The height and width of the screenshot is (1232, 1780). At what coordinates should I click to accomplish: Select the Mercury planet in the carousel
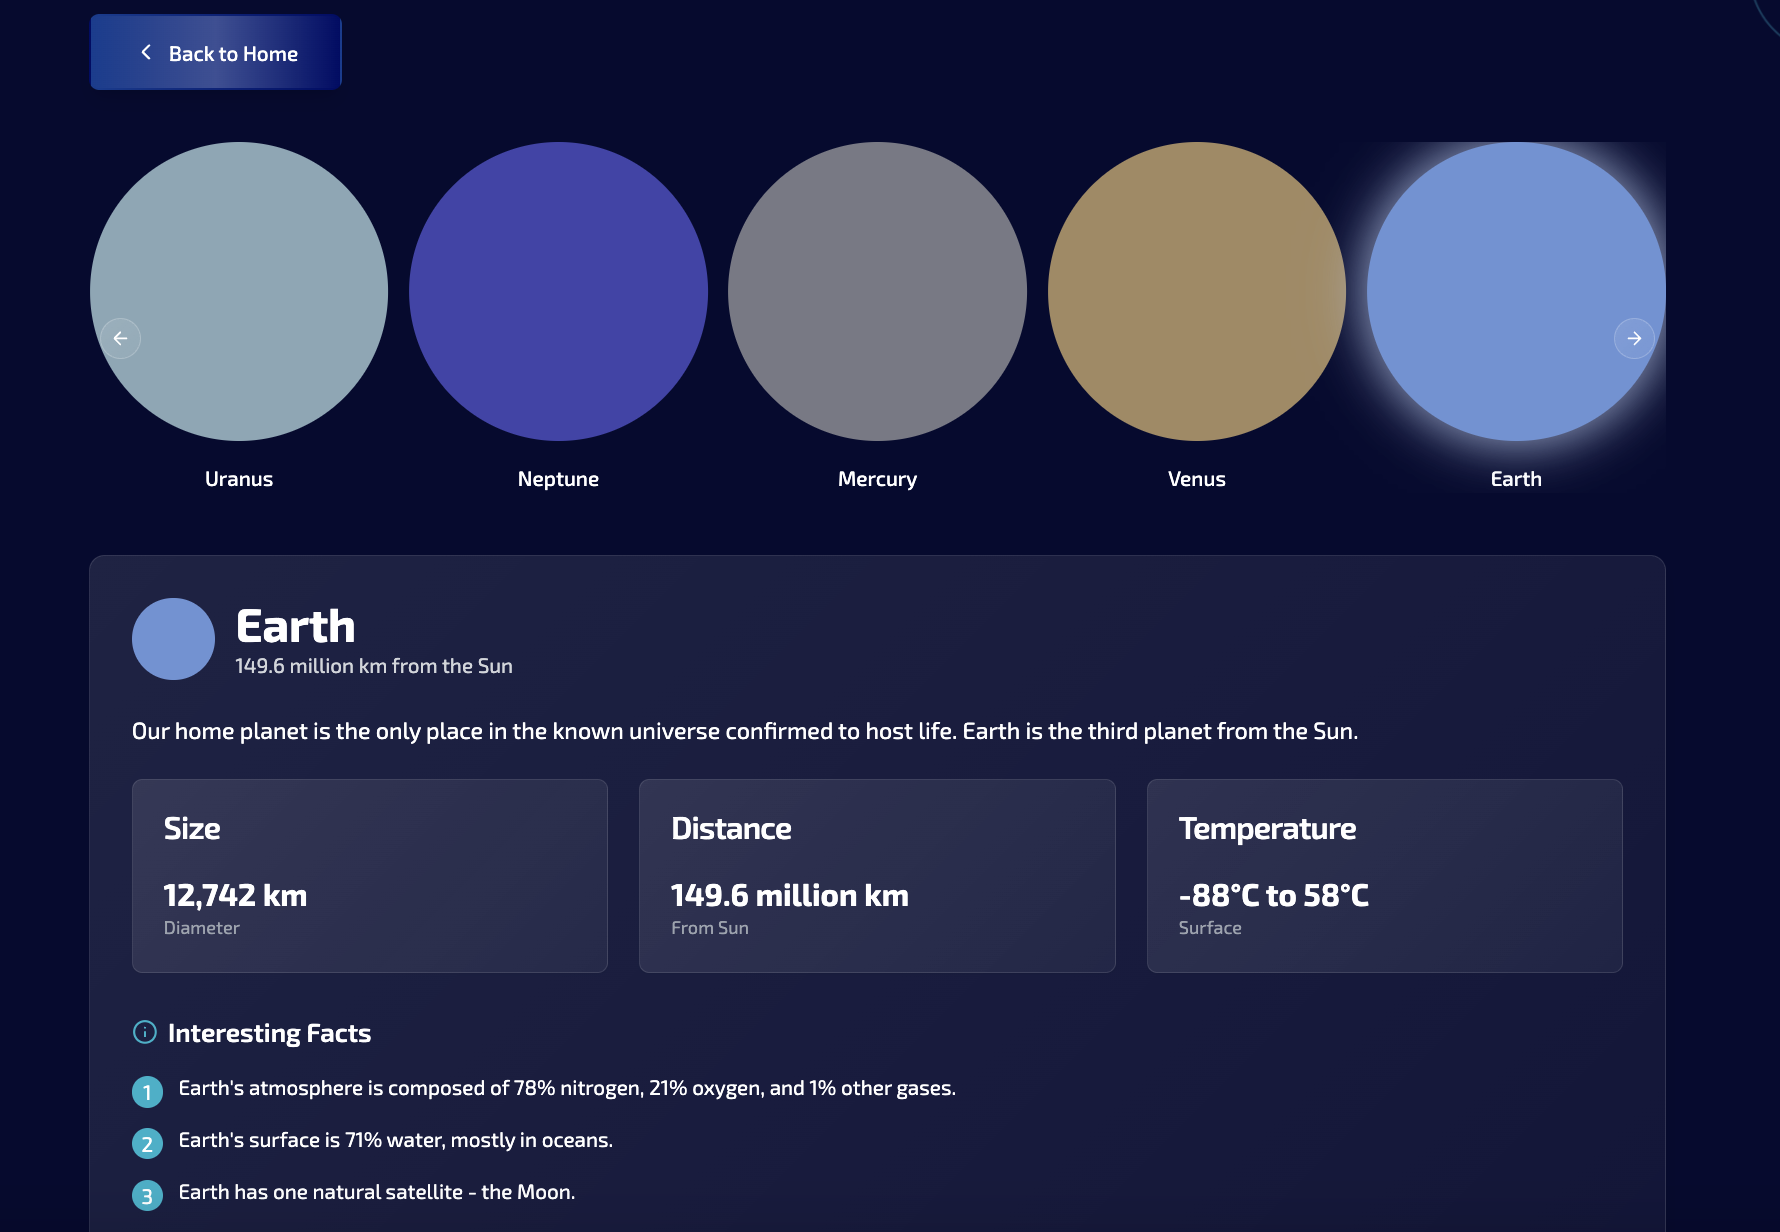point(877,291)
